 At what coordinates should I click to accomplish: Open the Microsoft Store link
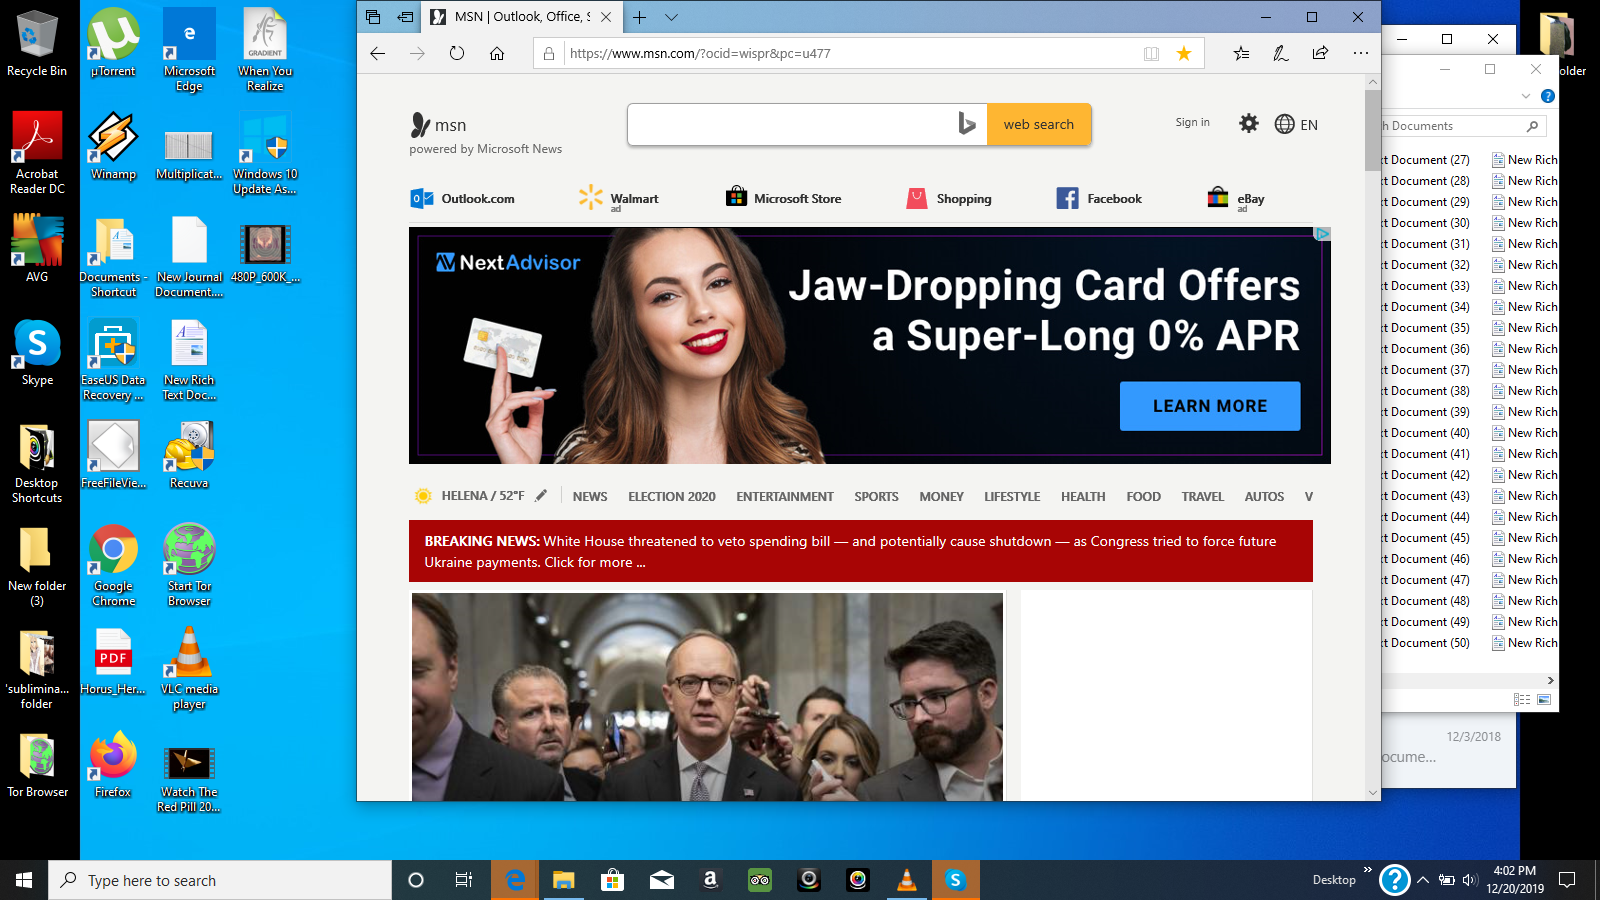click(x=784, y=198)
